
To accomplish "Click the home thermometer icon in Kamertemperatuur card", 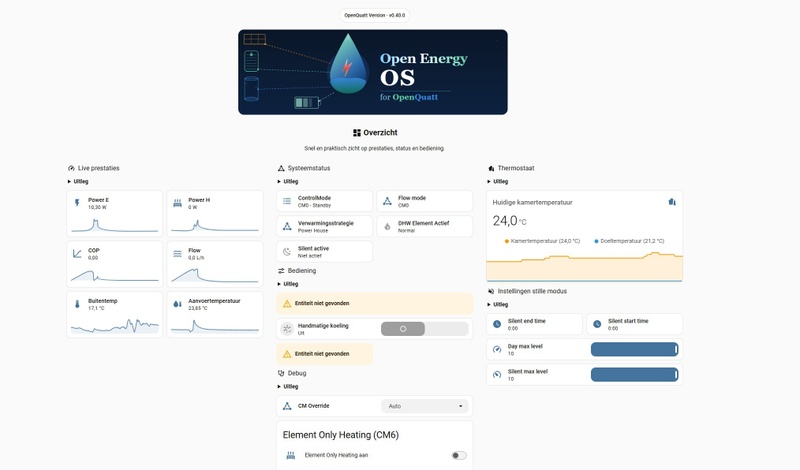I will click(672, 202).
